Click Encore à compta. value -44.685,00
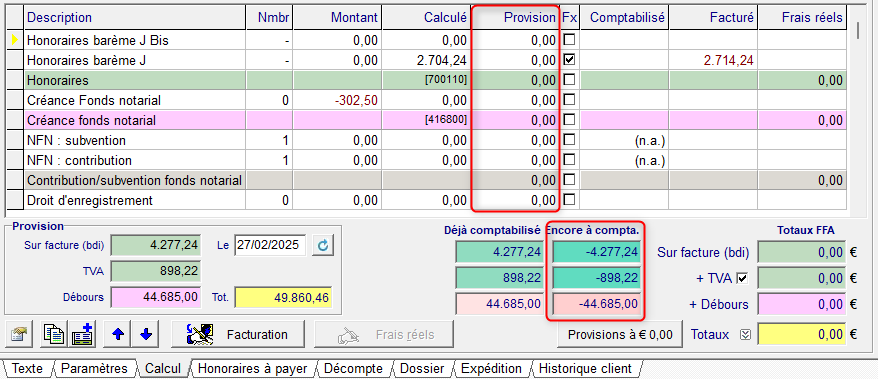The height and width of the screenshot is (379, 878). [x=596, y=303]
